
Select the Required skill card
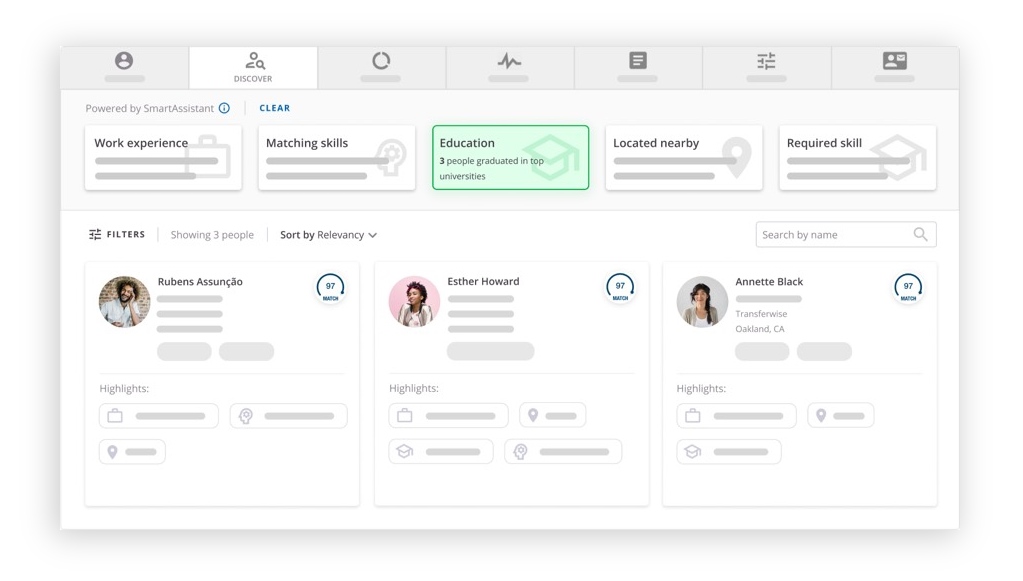point(857,158)
